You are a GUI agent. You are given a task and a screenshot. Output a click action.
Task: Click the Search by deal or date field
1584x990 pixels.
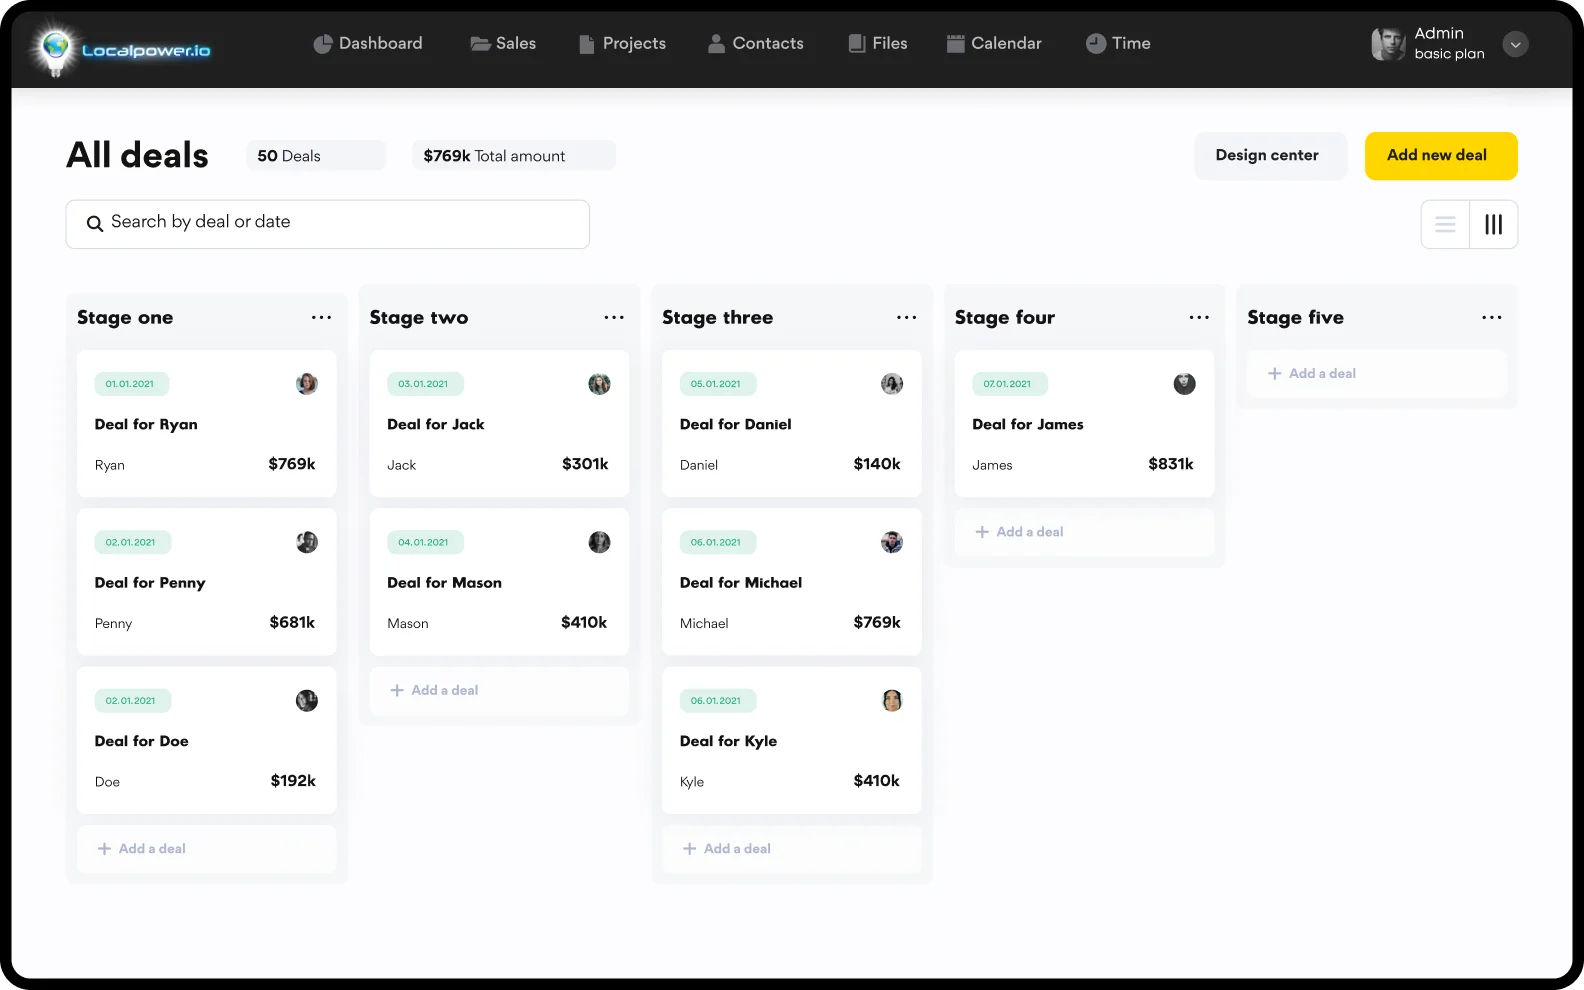click(x=340, y=223)
